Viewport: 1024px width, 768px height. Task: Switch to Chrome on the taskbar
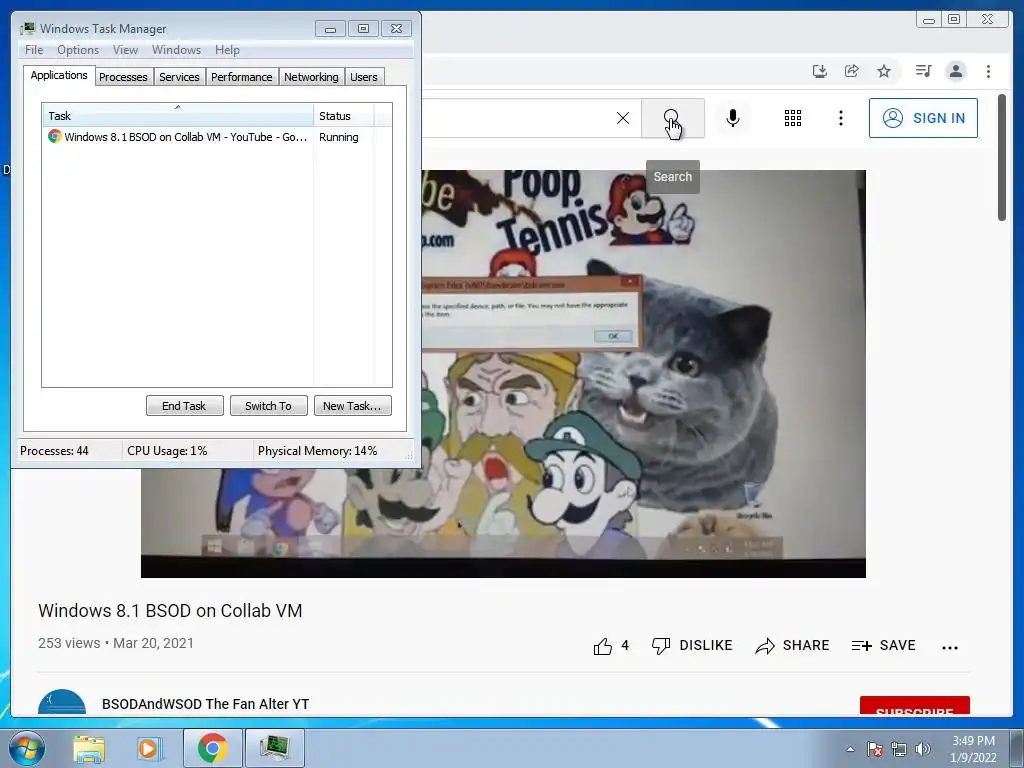coord(212,748)
